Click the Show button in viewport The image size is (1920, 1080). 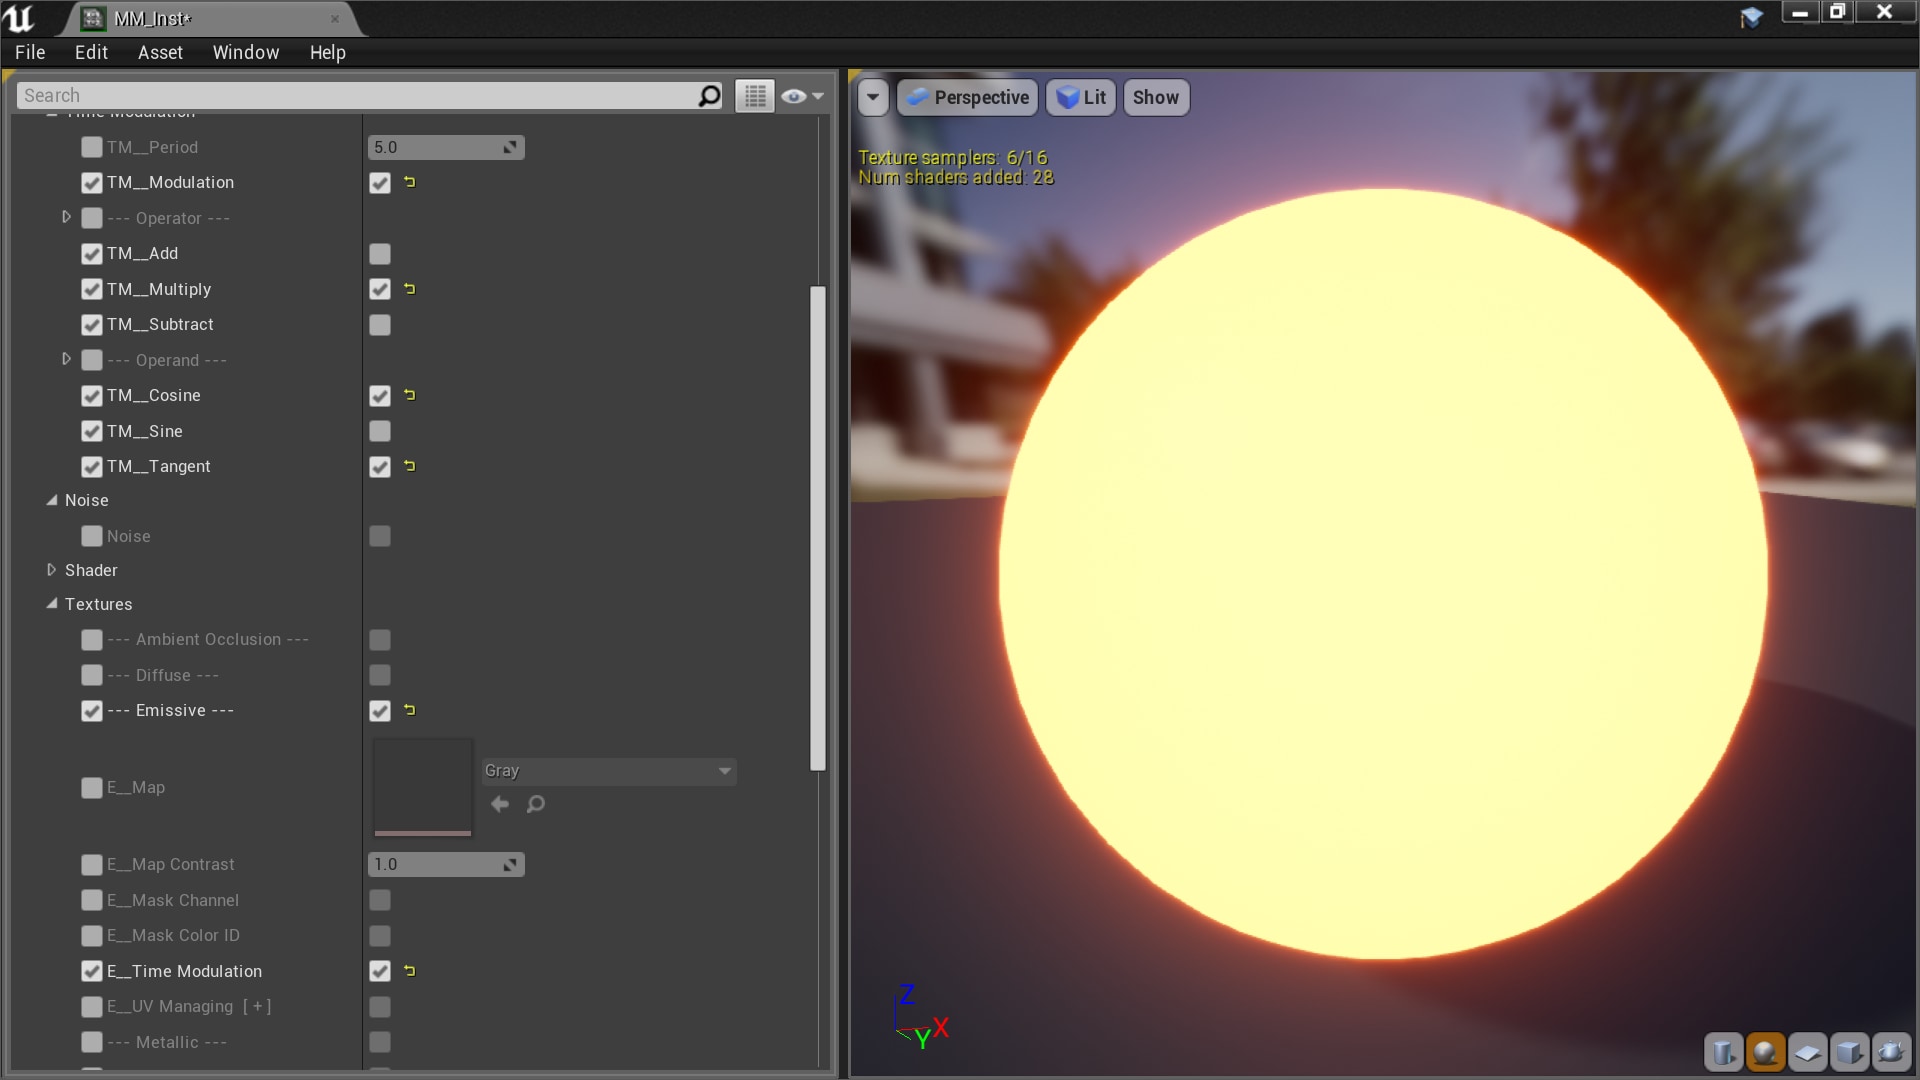(1155, 97)
